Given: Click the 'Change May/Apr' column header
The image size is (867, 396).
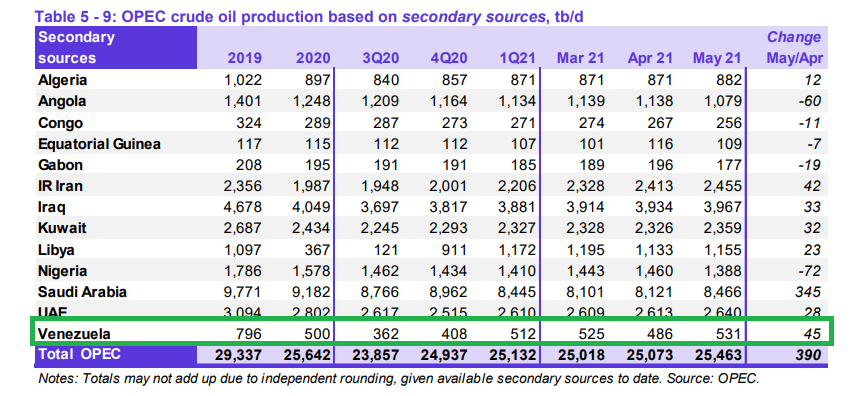Looking at the screenshot, I should tap(795, 48).
